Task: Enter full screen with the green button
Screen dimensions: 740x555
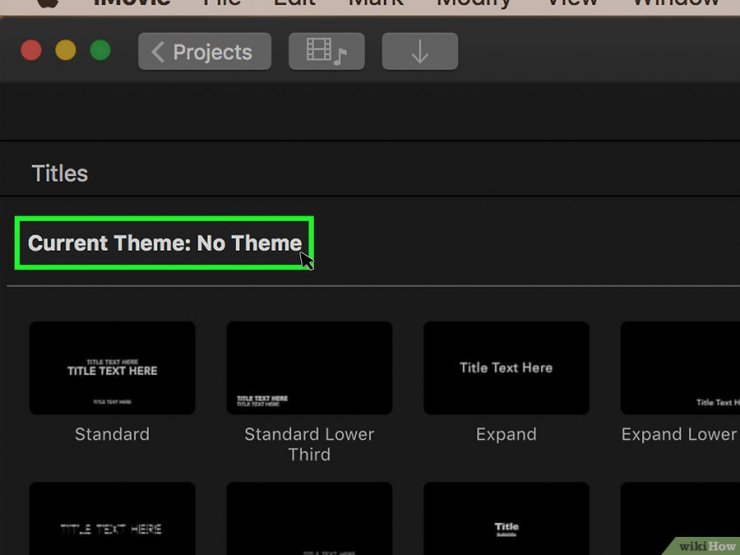Action: [100, 50]
